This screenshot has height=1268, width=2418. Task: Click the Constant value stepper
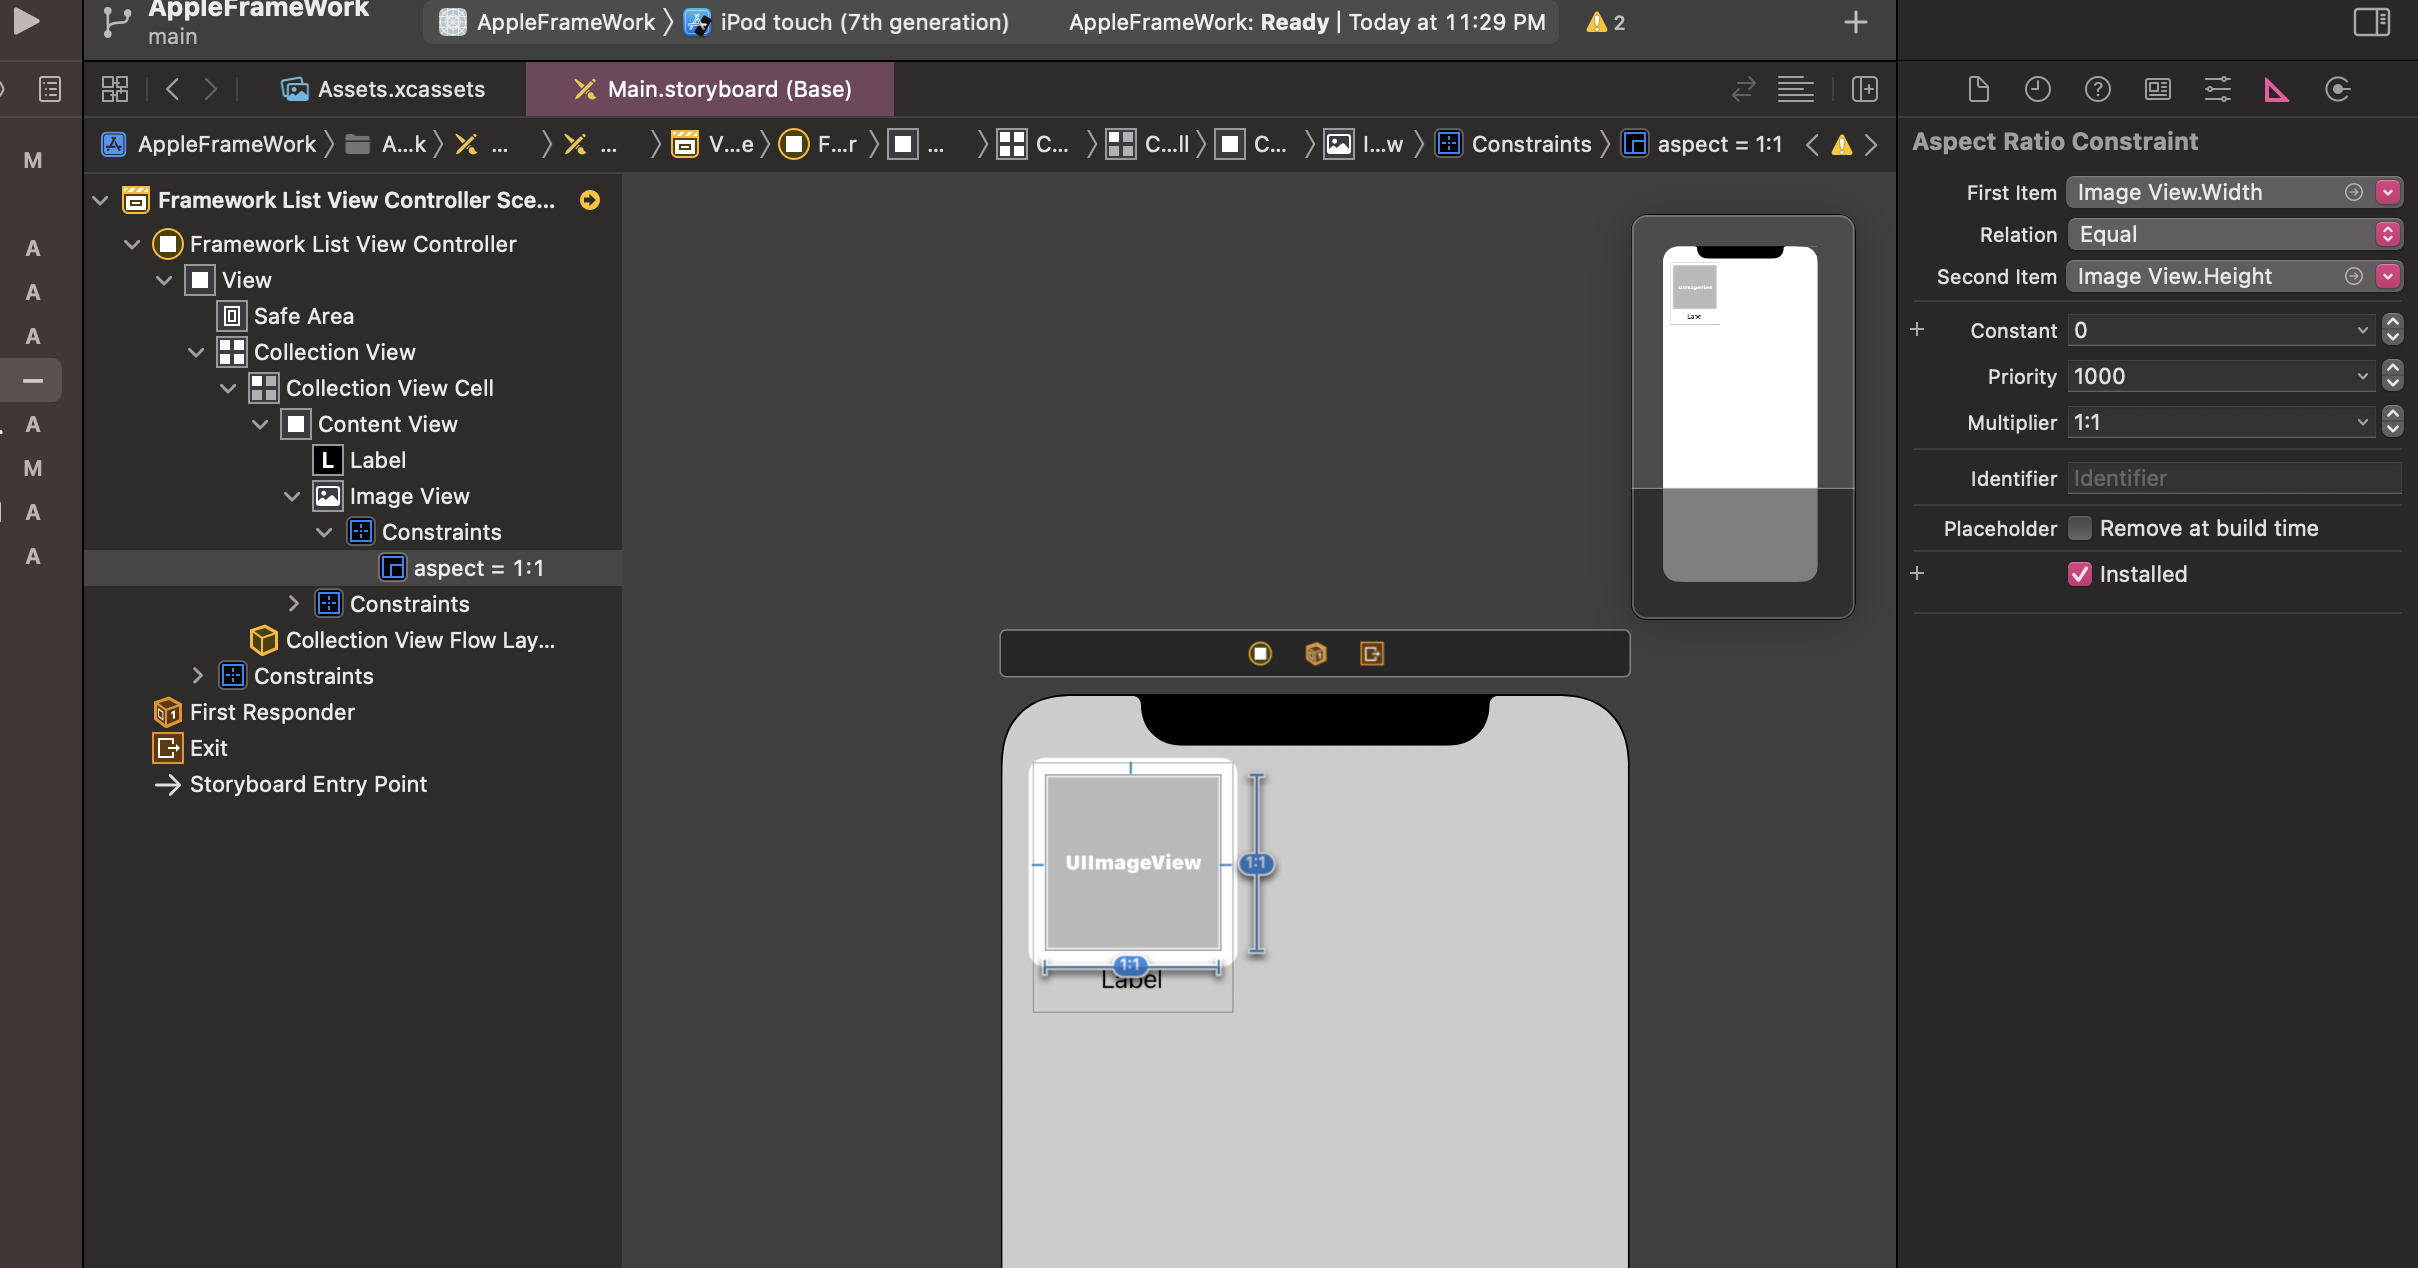[x=2392, y=330]
